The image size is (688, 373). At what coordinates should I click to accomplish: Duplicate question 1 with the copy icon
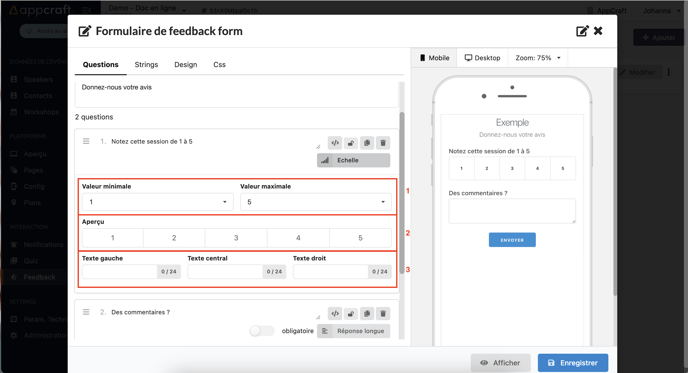[367, 143]
